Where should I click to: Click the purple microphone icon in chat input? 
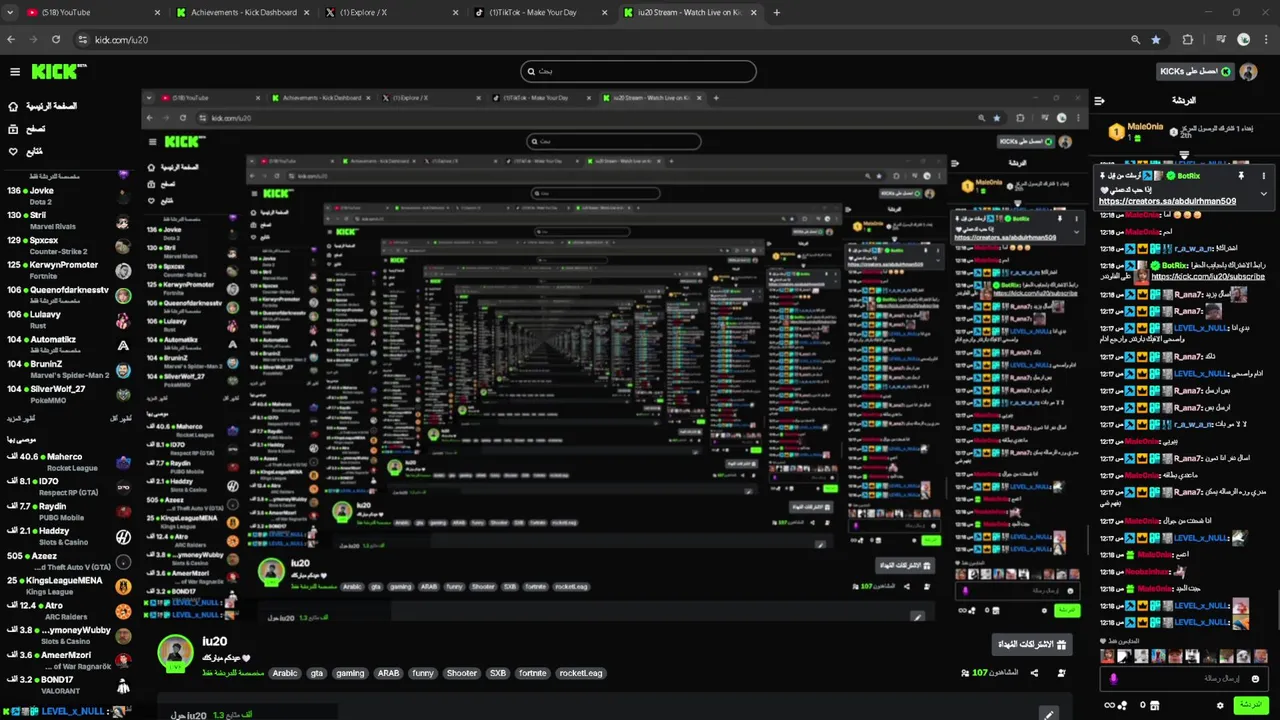[x=1113, y=679]
